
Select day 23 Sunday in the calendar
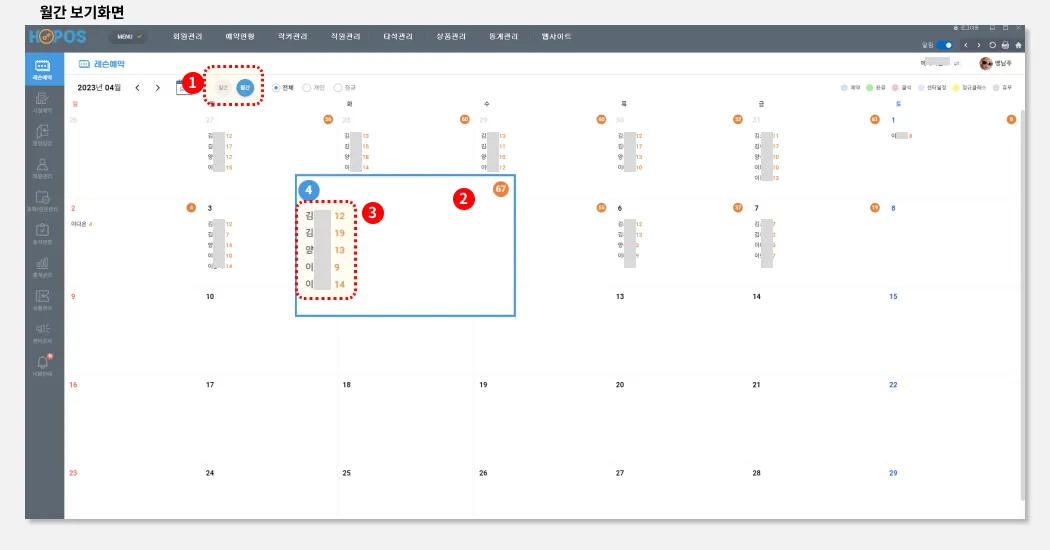pos(73,473)
